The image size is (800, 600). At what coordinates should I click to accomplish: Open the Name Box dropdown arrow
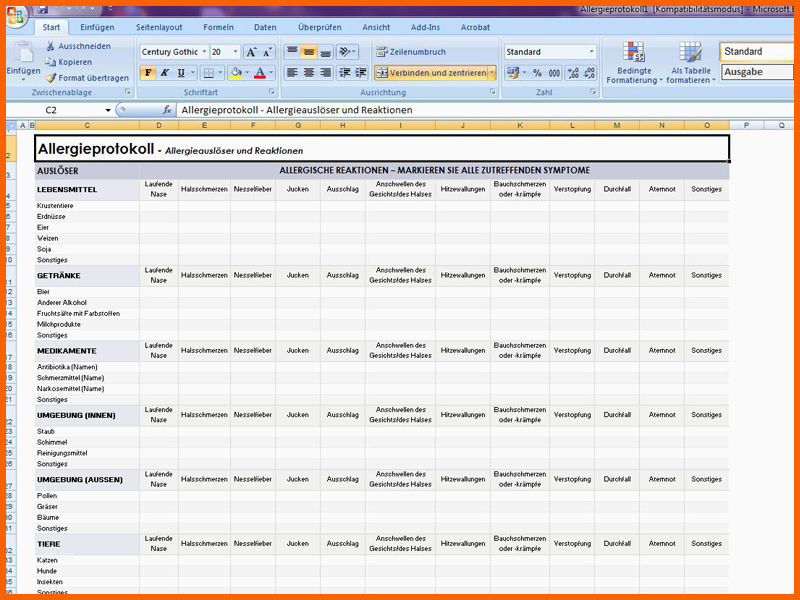tap(108, 110)
